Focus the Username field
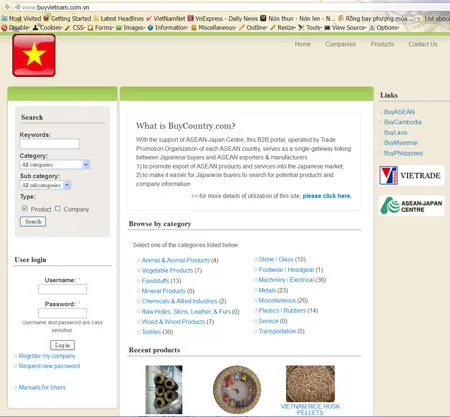 point(62,289)
